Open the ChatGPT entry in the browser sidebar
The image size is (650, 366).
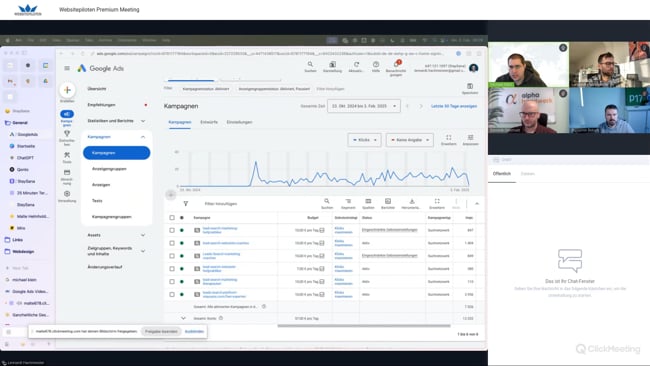25,158
